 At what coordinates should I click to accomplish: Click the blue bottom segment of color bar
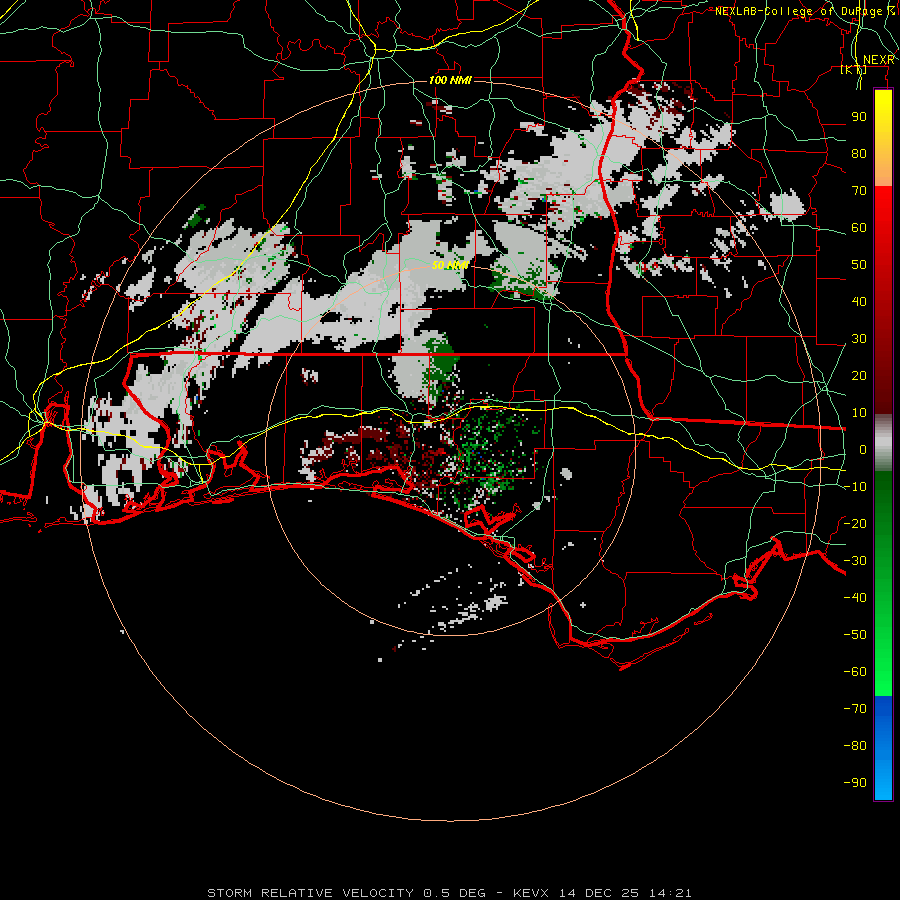[883, 748]
